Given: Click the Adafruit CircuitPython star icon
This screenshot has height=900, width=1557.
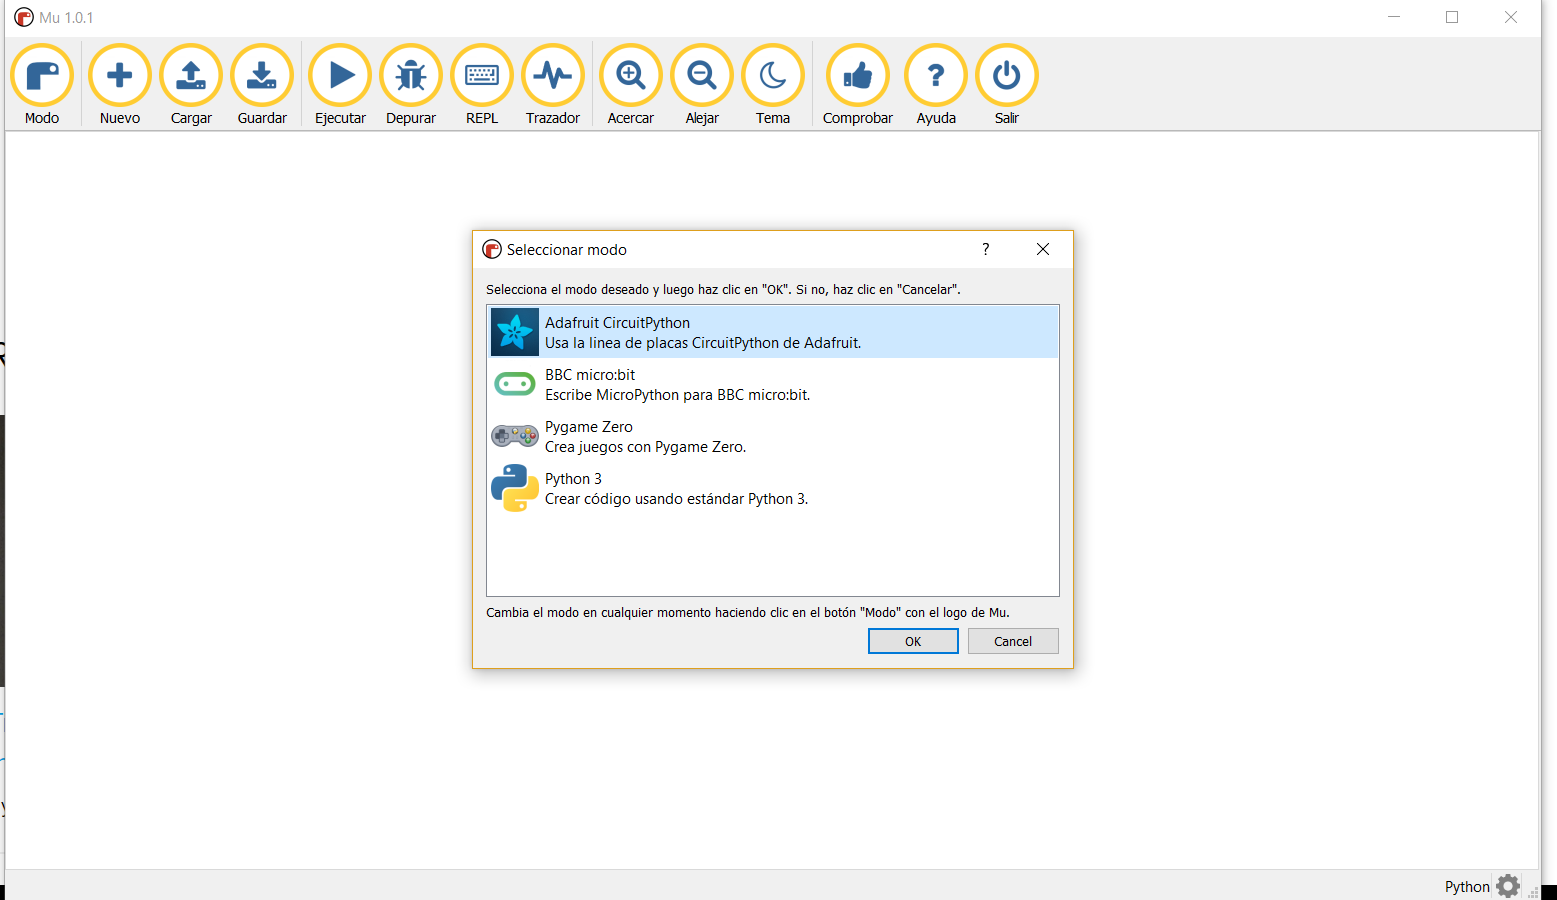Looking at the screenshot, I should [x=515, y=332].
